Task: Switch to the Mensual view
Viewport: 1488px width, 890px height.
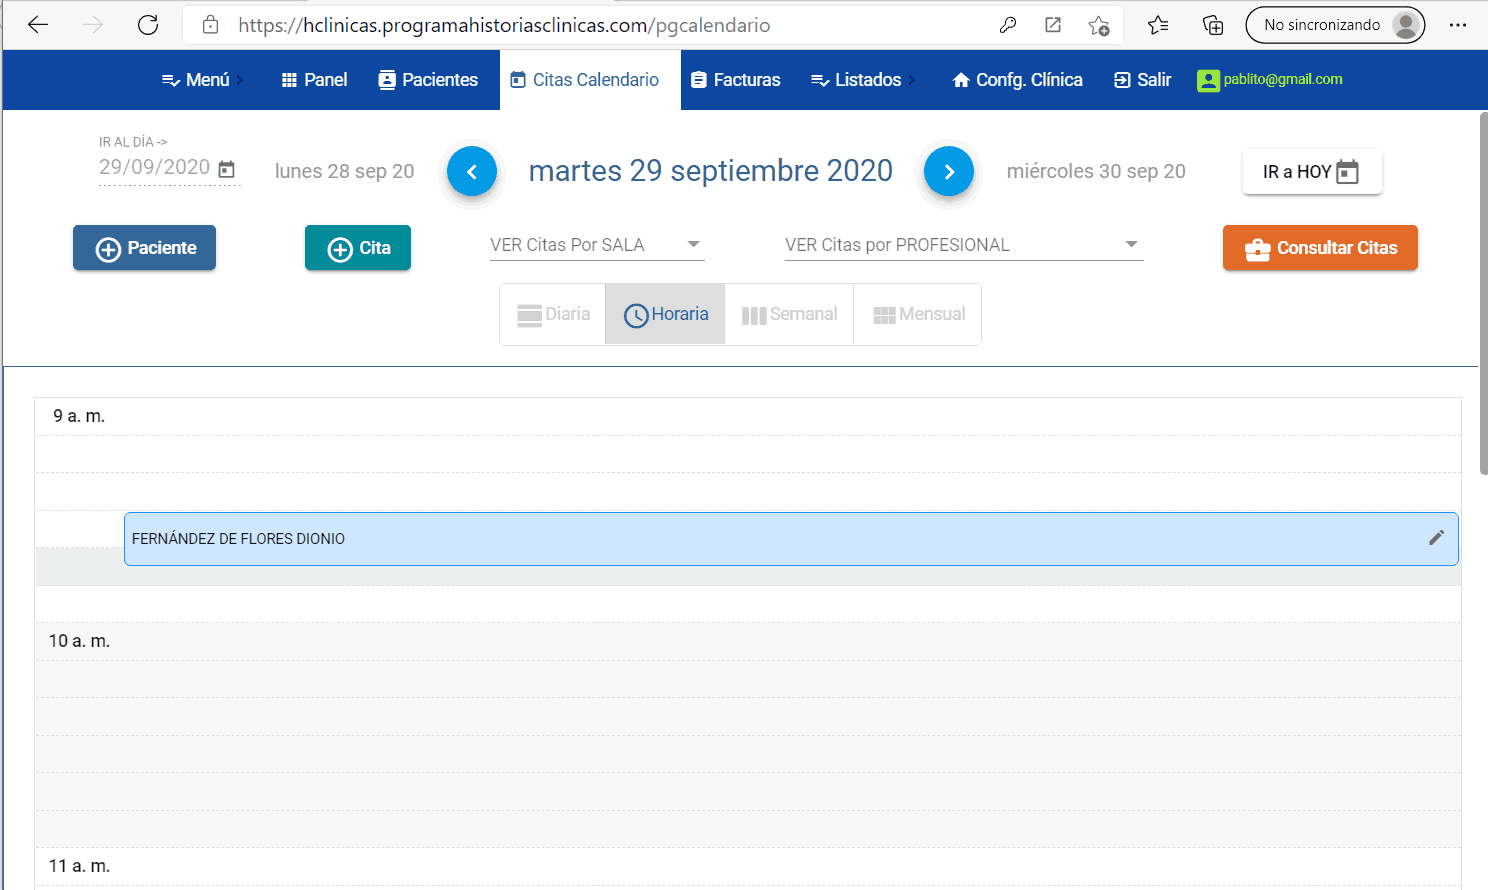Action: pos(917,313)
